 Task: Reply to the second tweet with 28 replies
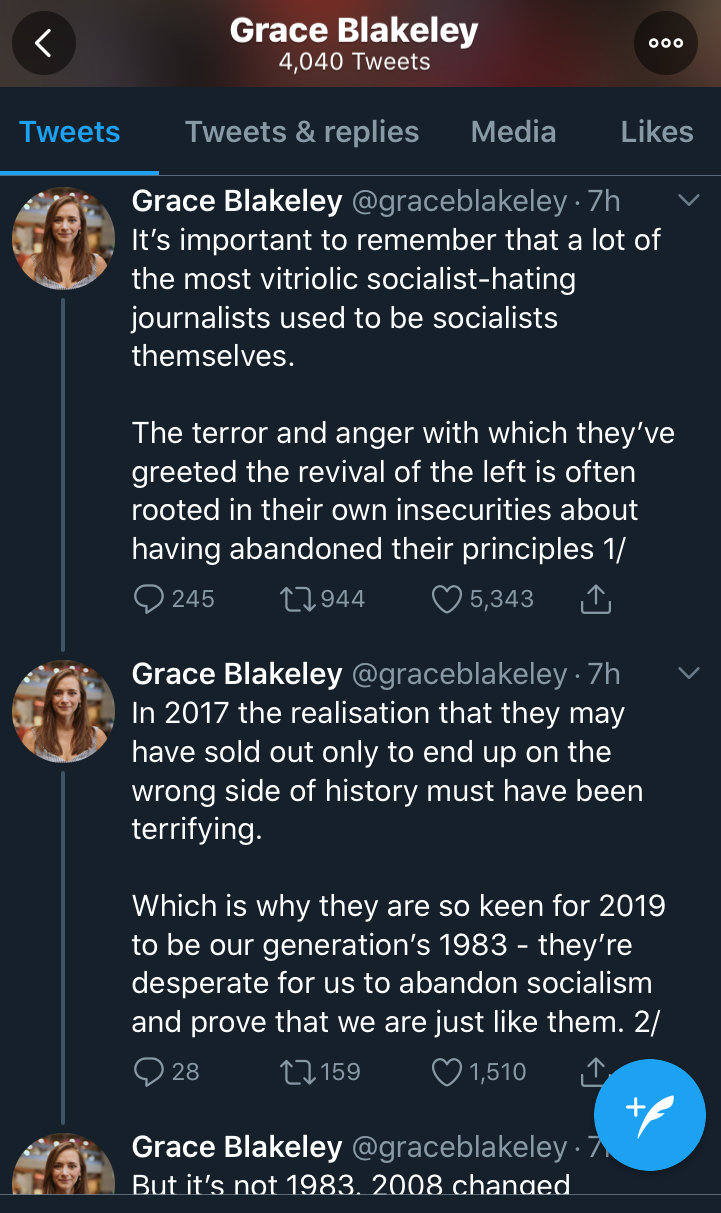[x=149, y=1072]
